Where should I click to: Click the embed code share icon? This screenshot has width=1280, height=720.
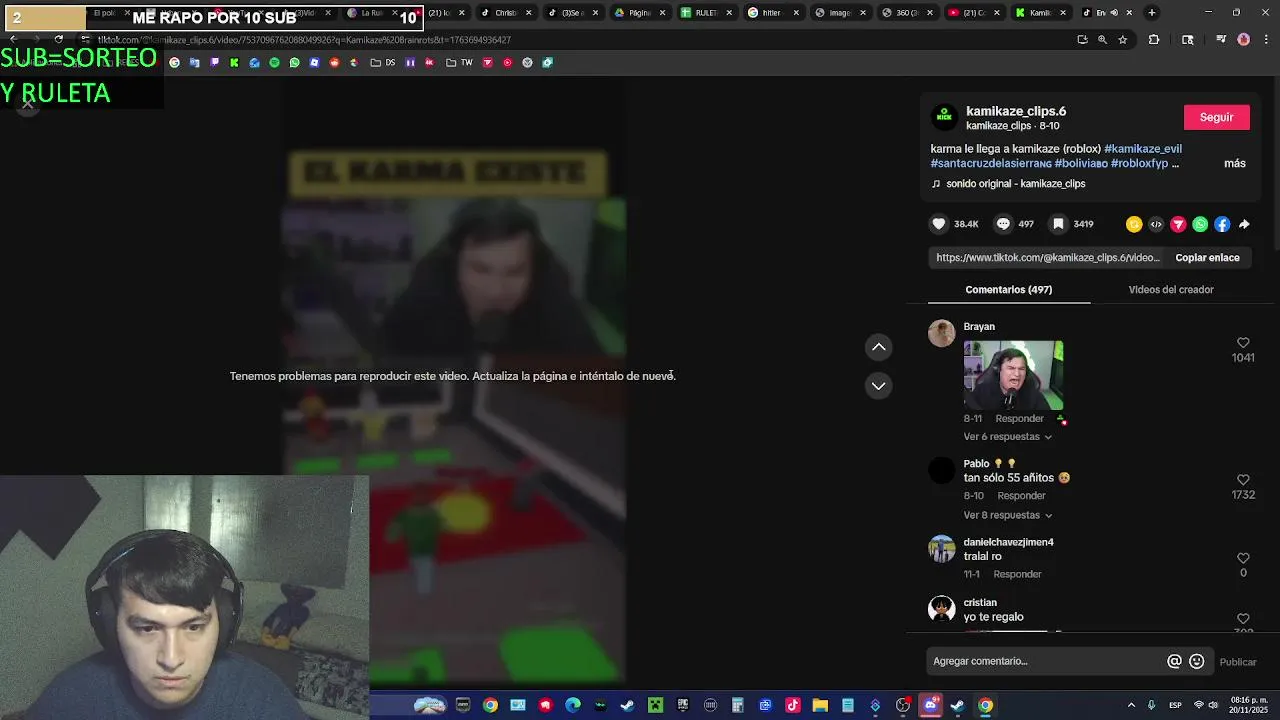pos(1156,224)
